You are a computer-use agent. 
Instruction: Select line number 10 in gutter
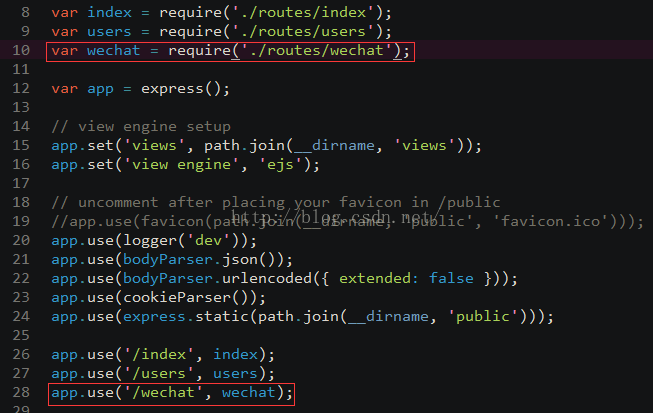click(21, 50)
